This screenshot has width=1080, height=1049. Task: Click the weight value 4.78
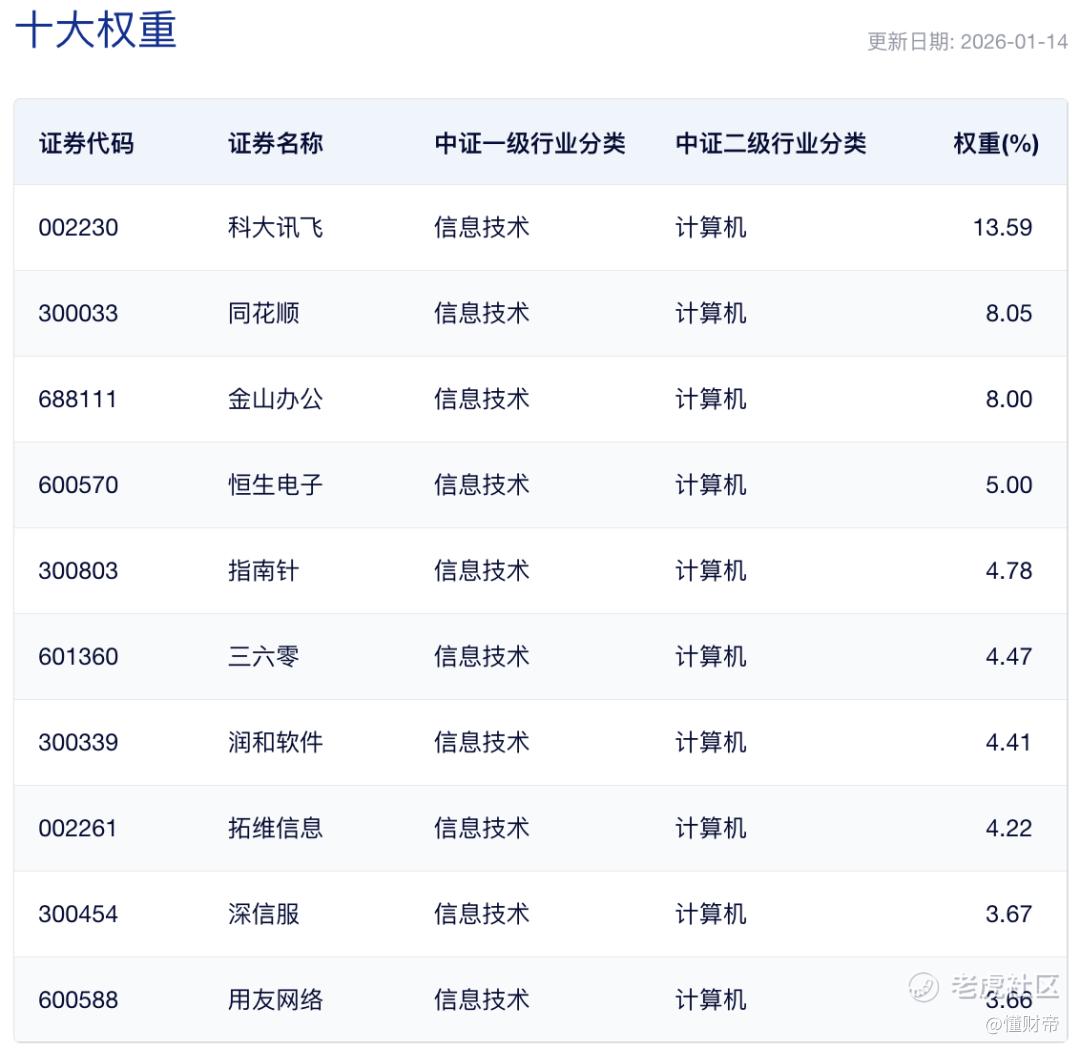click(x=1008, y=571)
